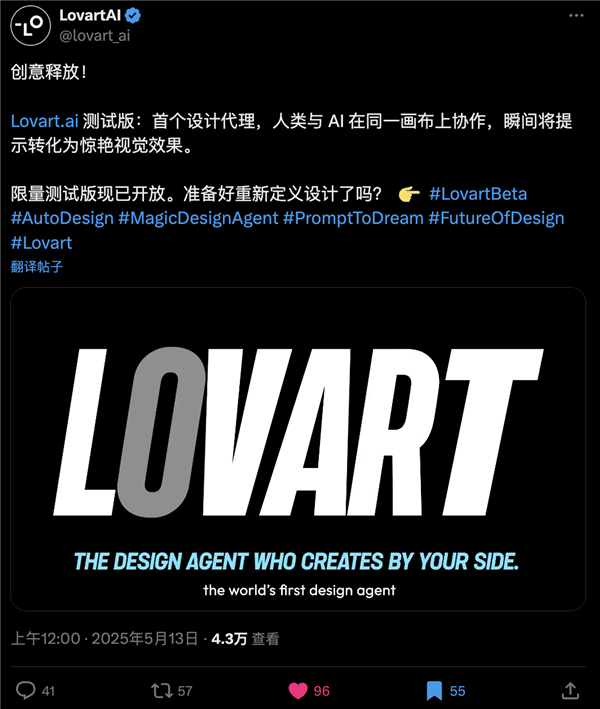Open the LOVART banner image
This screenshot has width=600, height=709.
click(298, 449)
